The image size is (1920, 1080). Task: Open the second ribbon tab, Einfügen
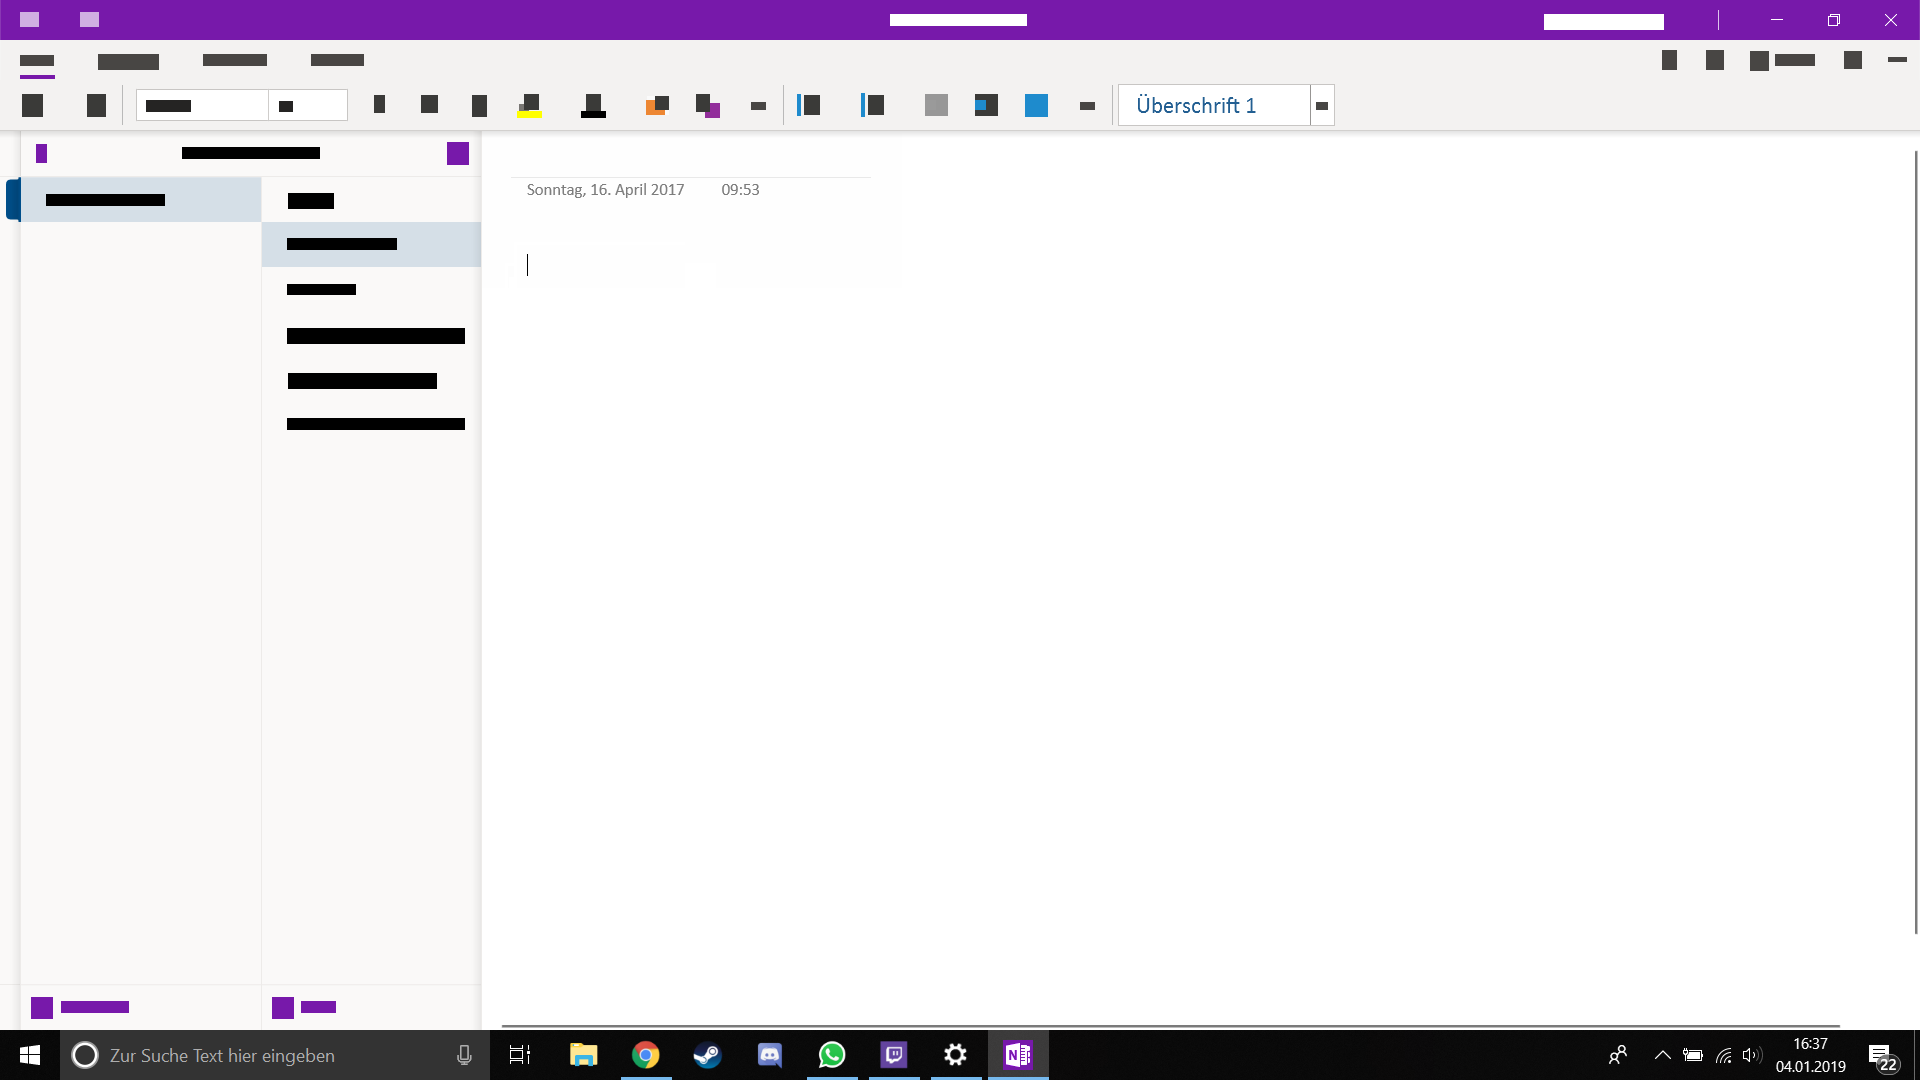(128, 61)
